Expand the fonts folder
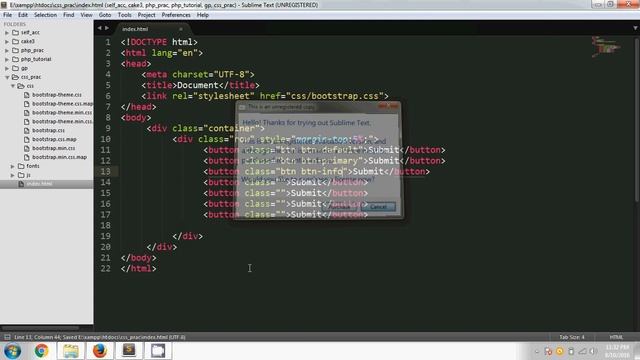 [x=13, y=166]
